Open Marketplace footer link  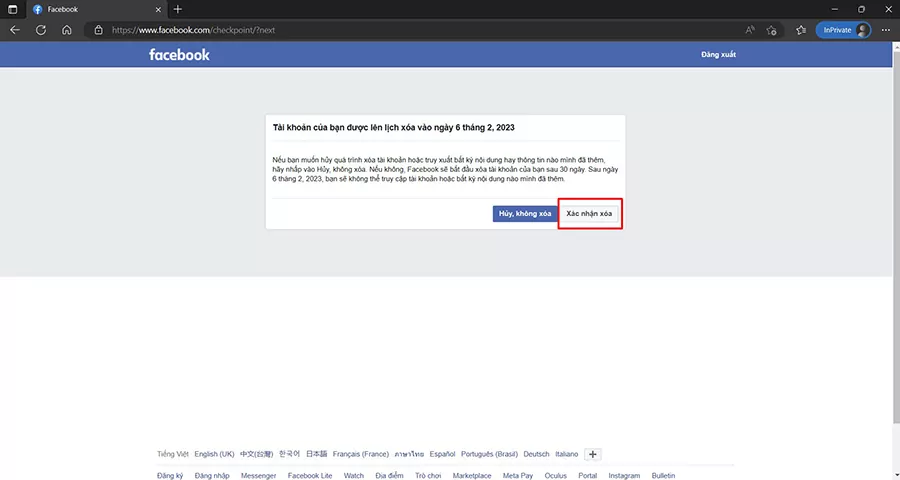pyautogui.click(x=472, y=475)
